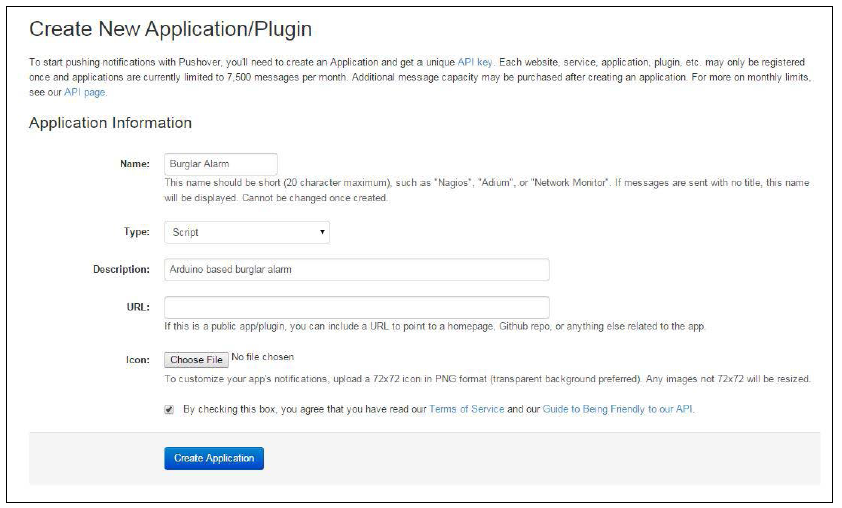Click the Create New Application/Plugin heading
The height and width of the screenshot is (508, 842).
(170, 29)
